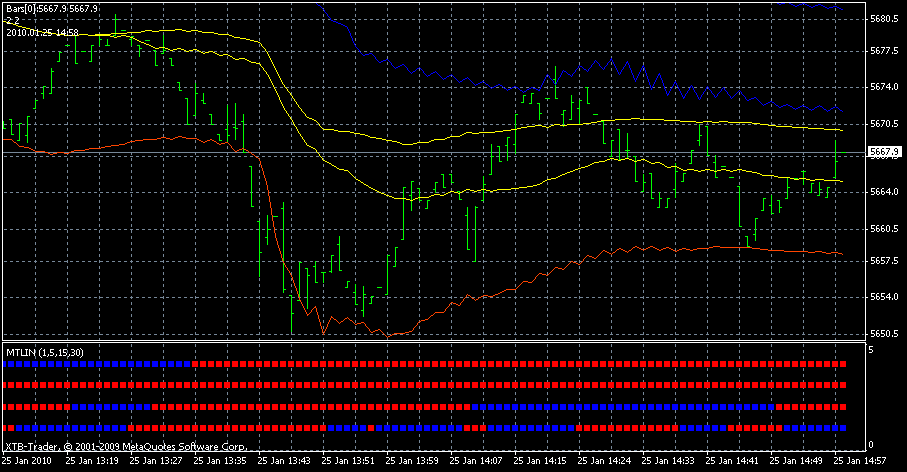Image resolution: width=907 pixels, height=472 pixels.
Task: Click the Bars[0]:5667.9 5667.9 label
Action: 52,9
